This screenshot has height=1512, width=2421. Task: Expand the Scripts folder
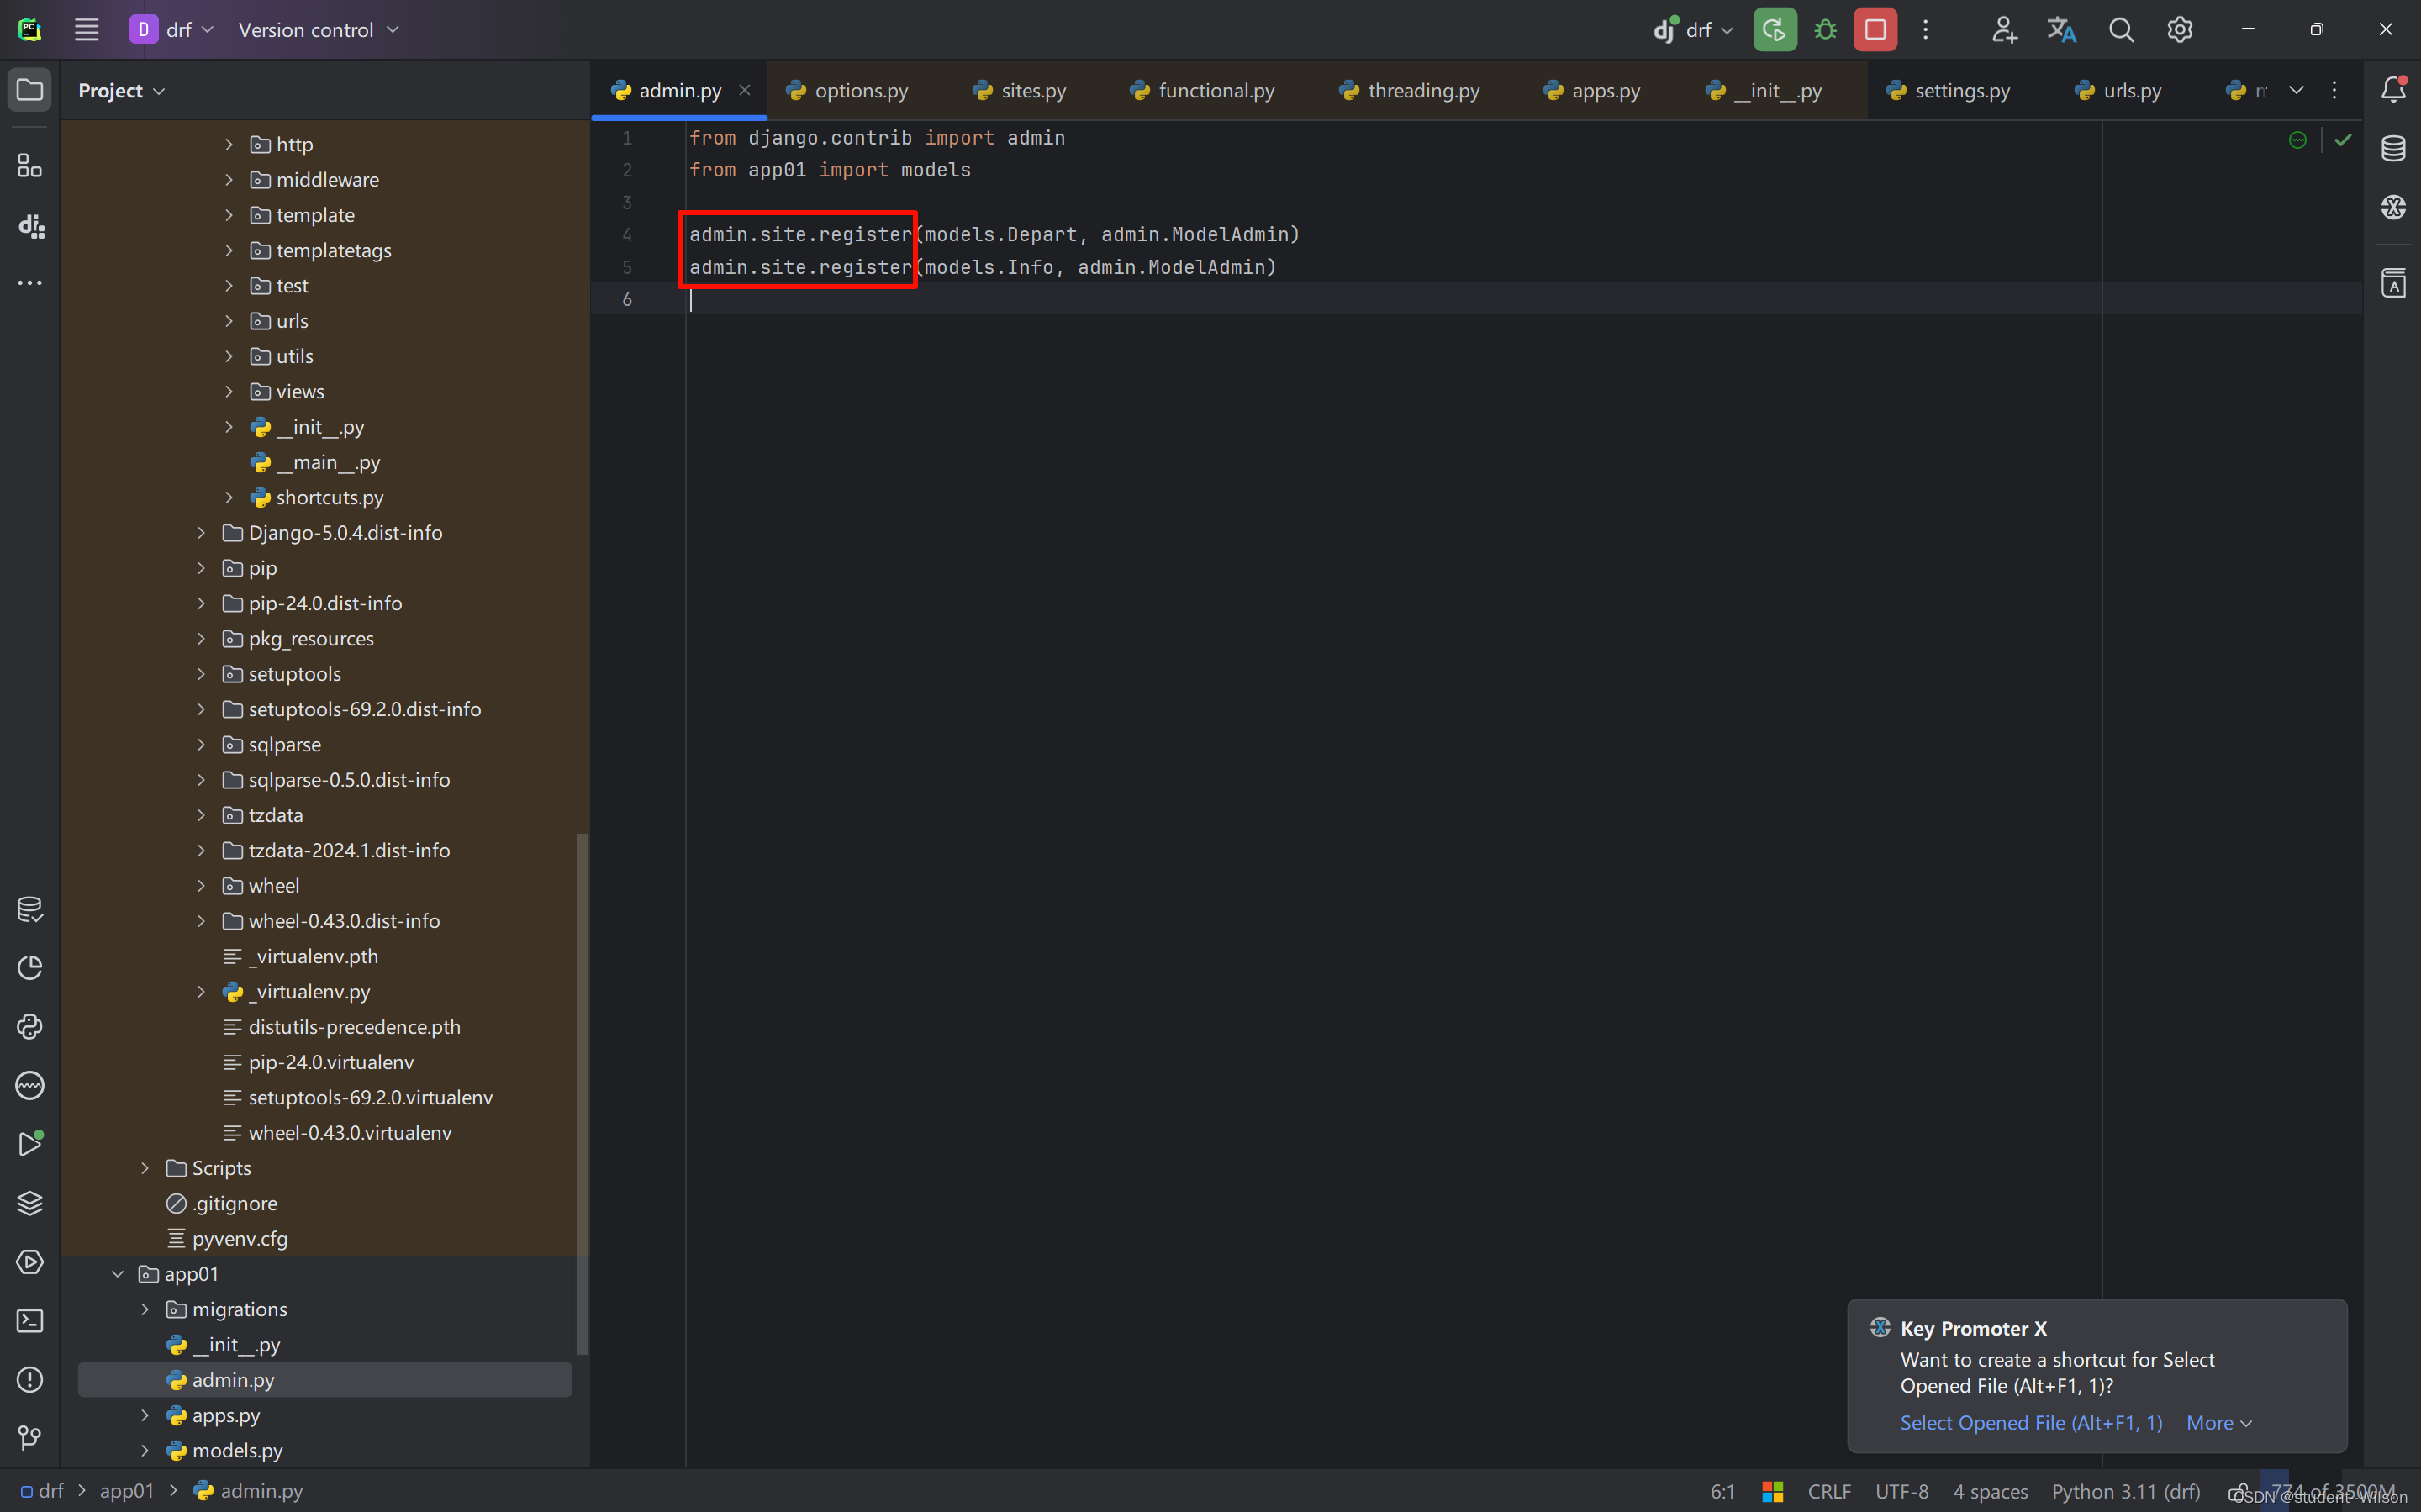pyautogui.click(x=145, y=1168)
